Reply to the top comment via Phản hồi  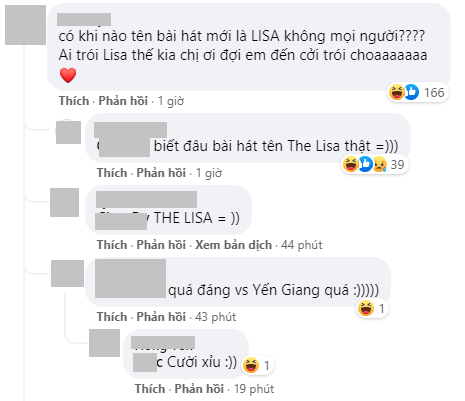tap(123, 101)
